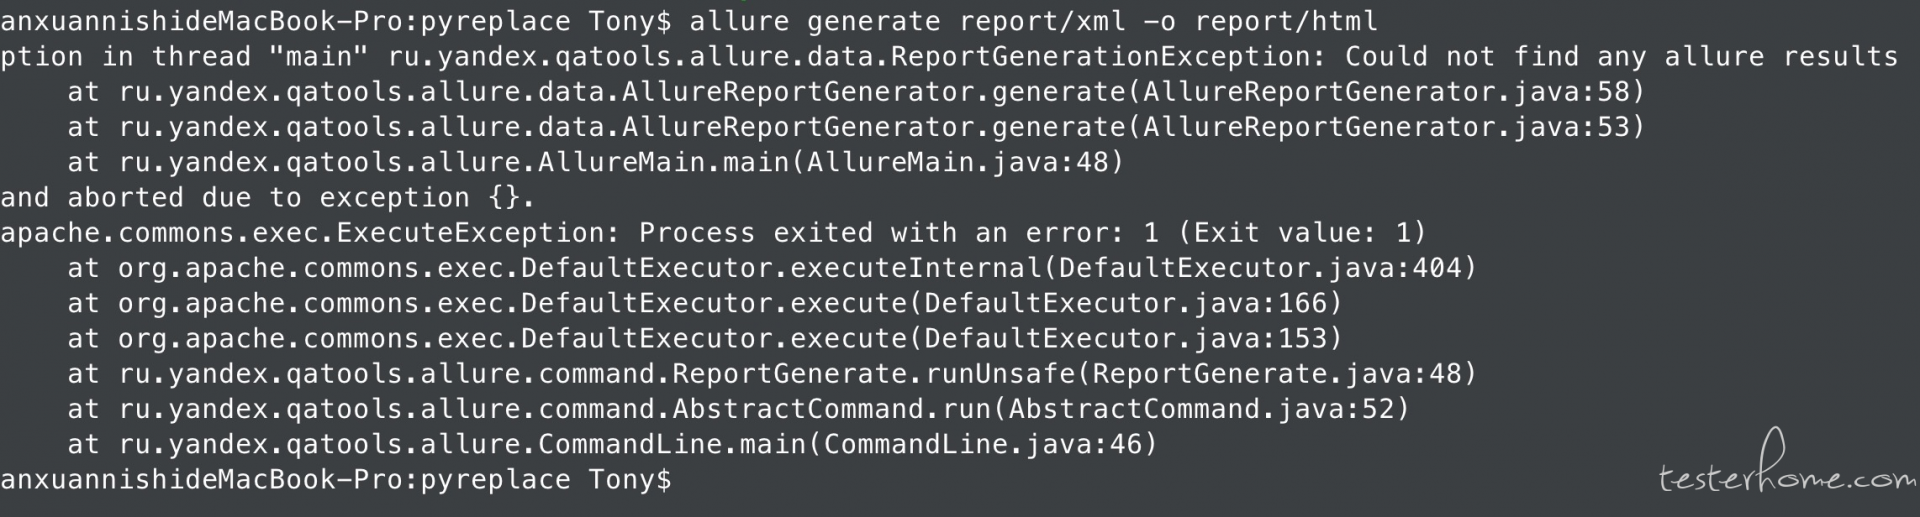The image size is (1920, 517).
Task: Click 'ReportGenerationException' in the error line
Action: [x=1100, y=56]
